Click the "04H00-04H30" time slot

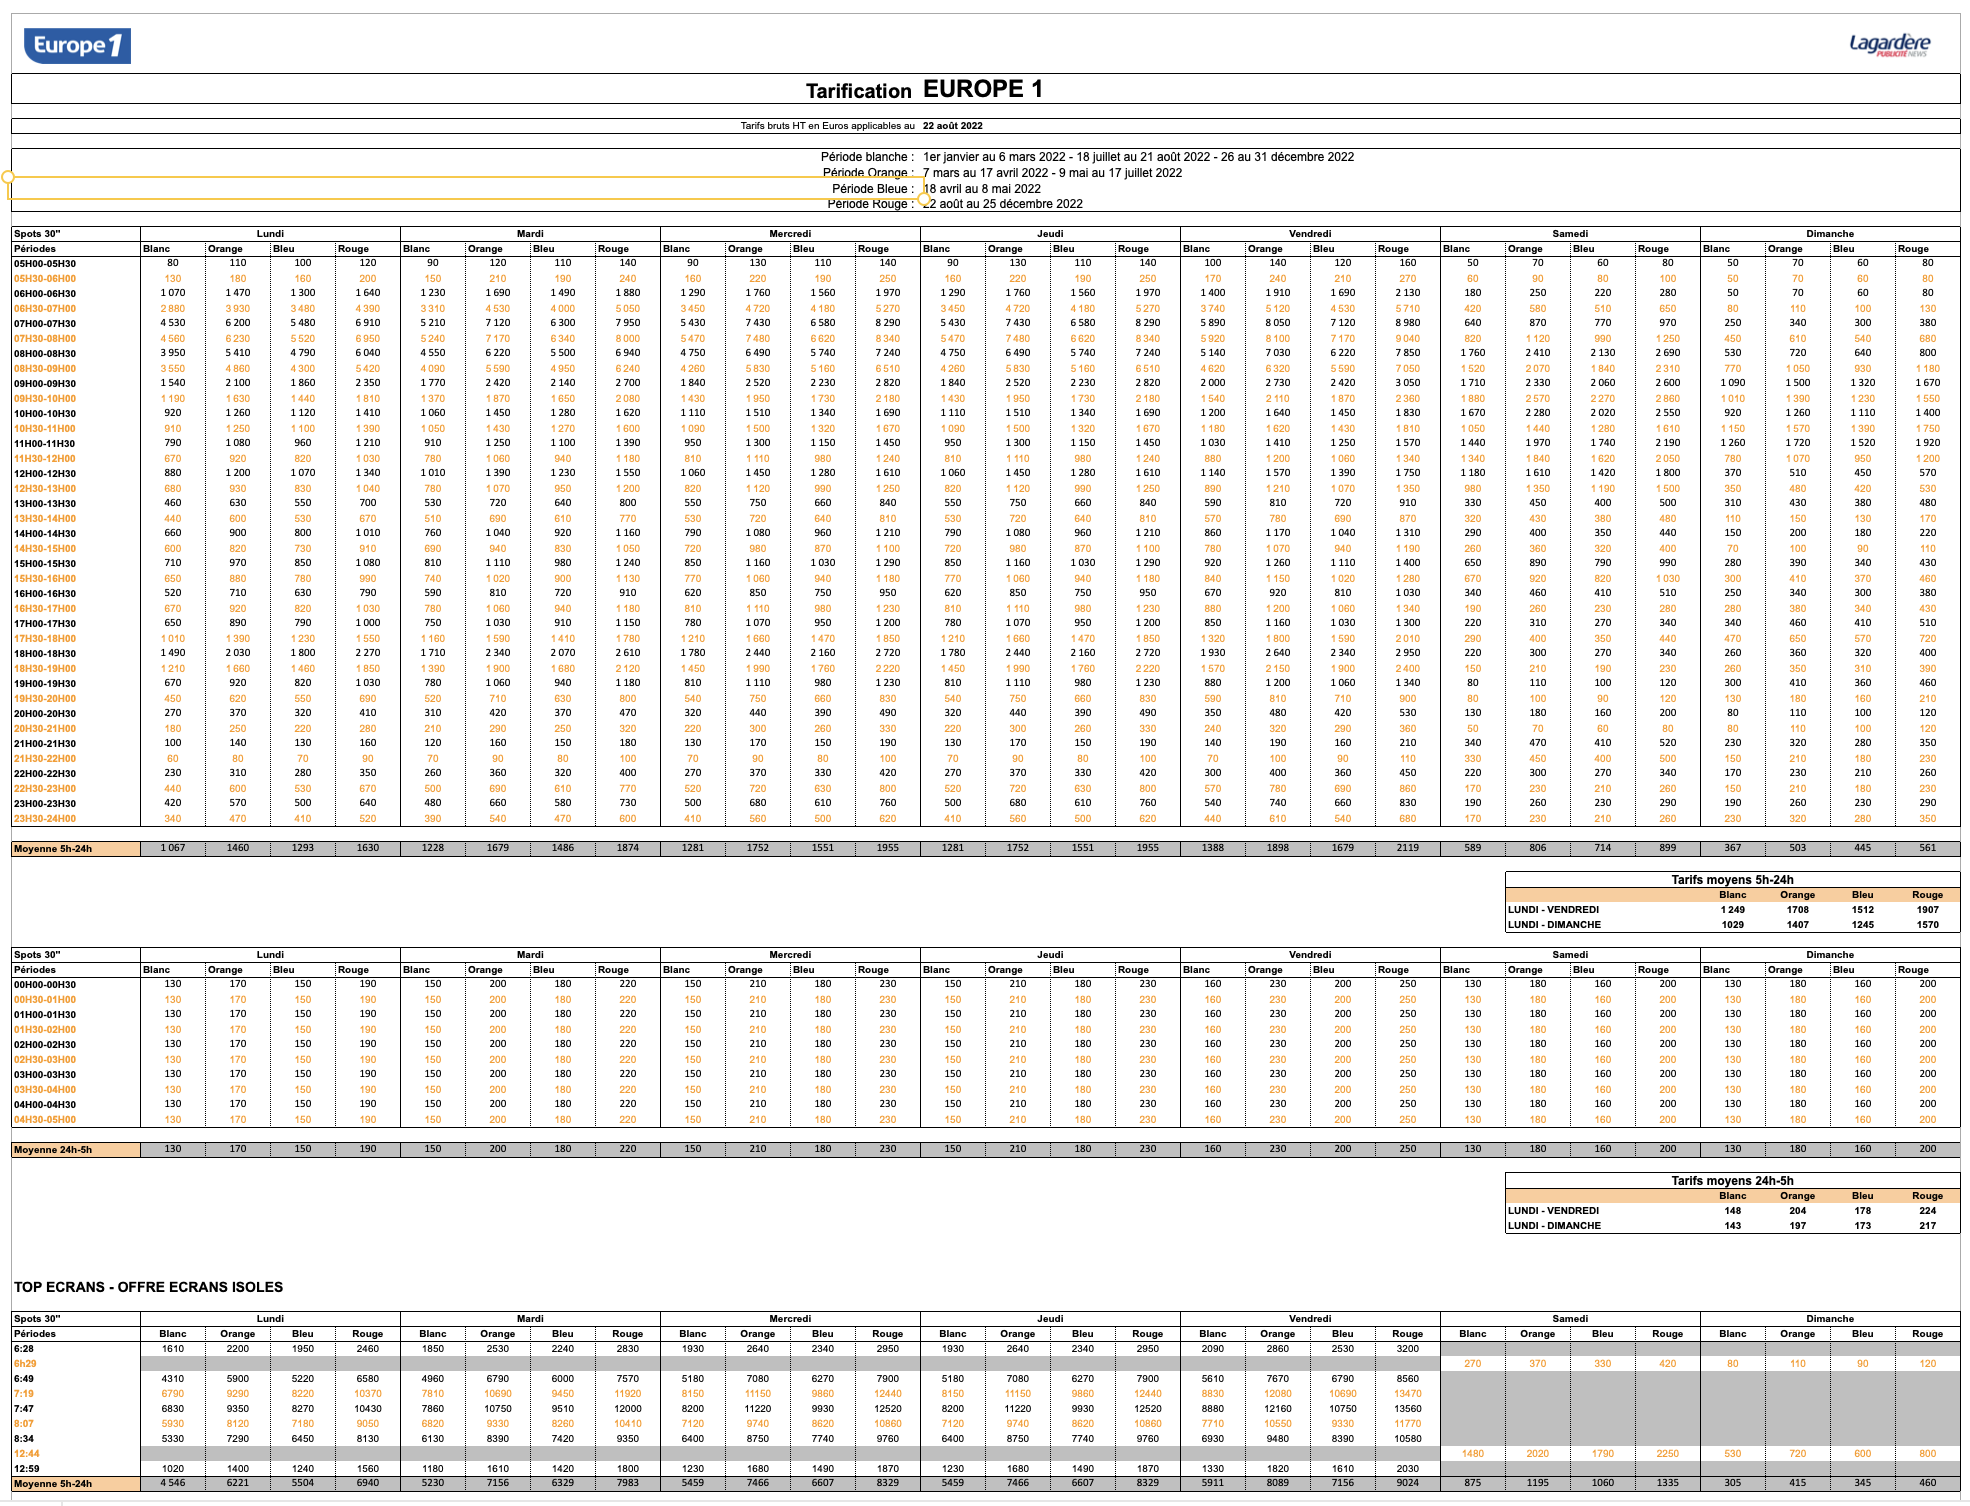[x=45, y=1105]
